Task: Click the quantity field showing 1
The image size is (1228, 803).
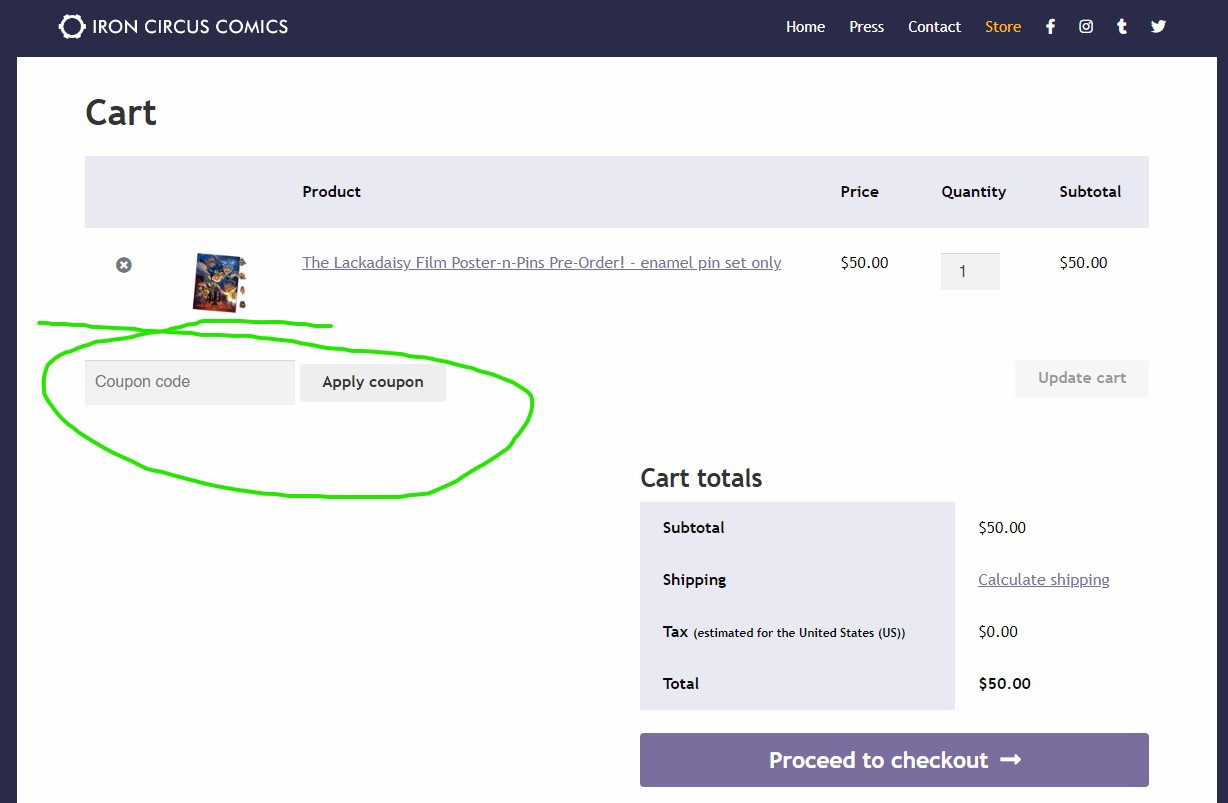Action: (970, 271)
